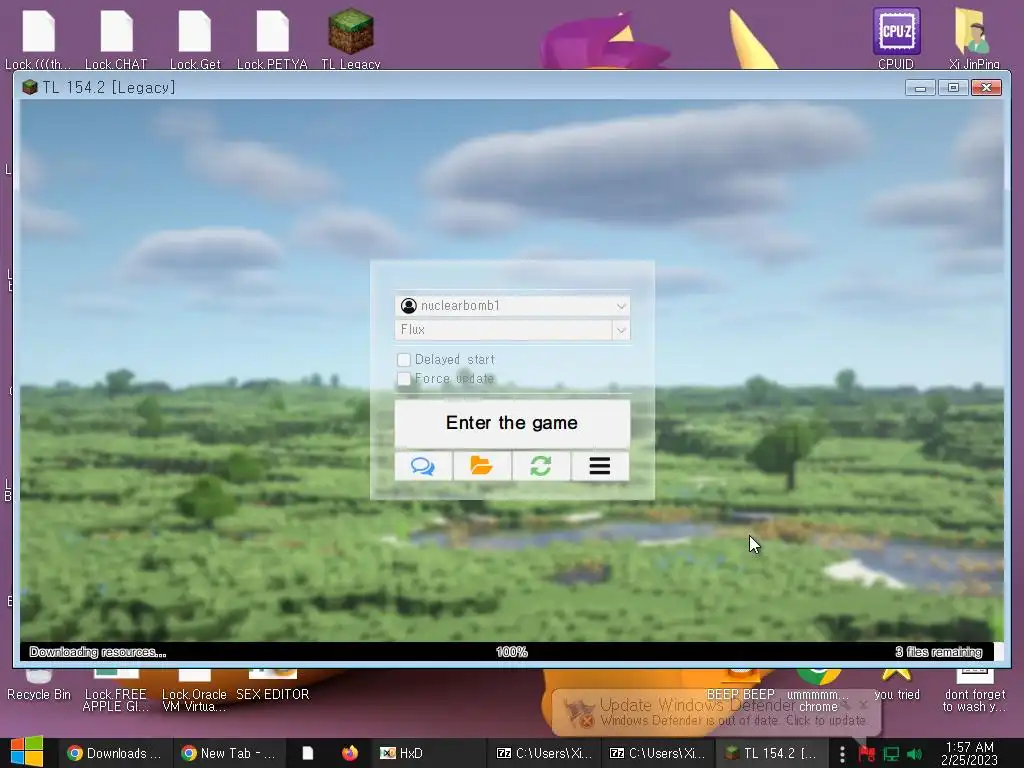Minimize the TL Legacy window
This screenshot has height=768, width=1024.
pyautogui.click(x=920, y=88)
